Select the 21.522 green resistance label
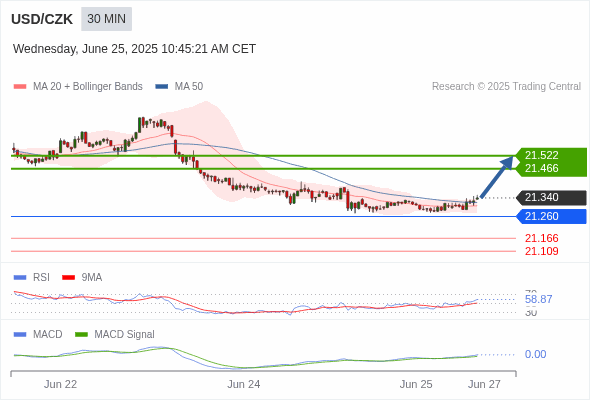Viewport: 590px width, 400px height. [541, 155]
